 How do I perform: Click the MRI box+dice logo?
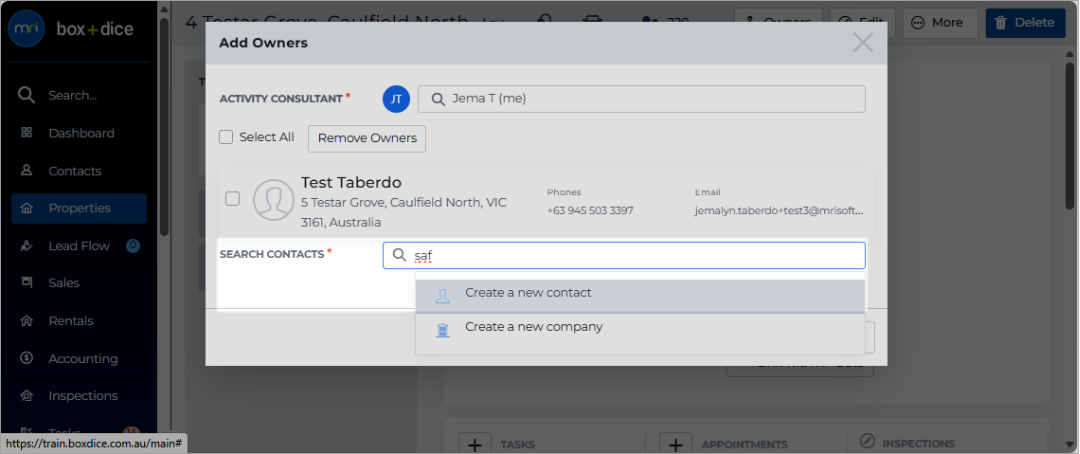(x=71, y=29)
